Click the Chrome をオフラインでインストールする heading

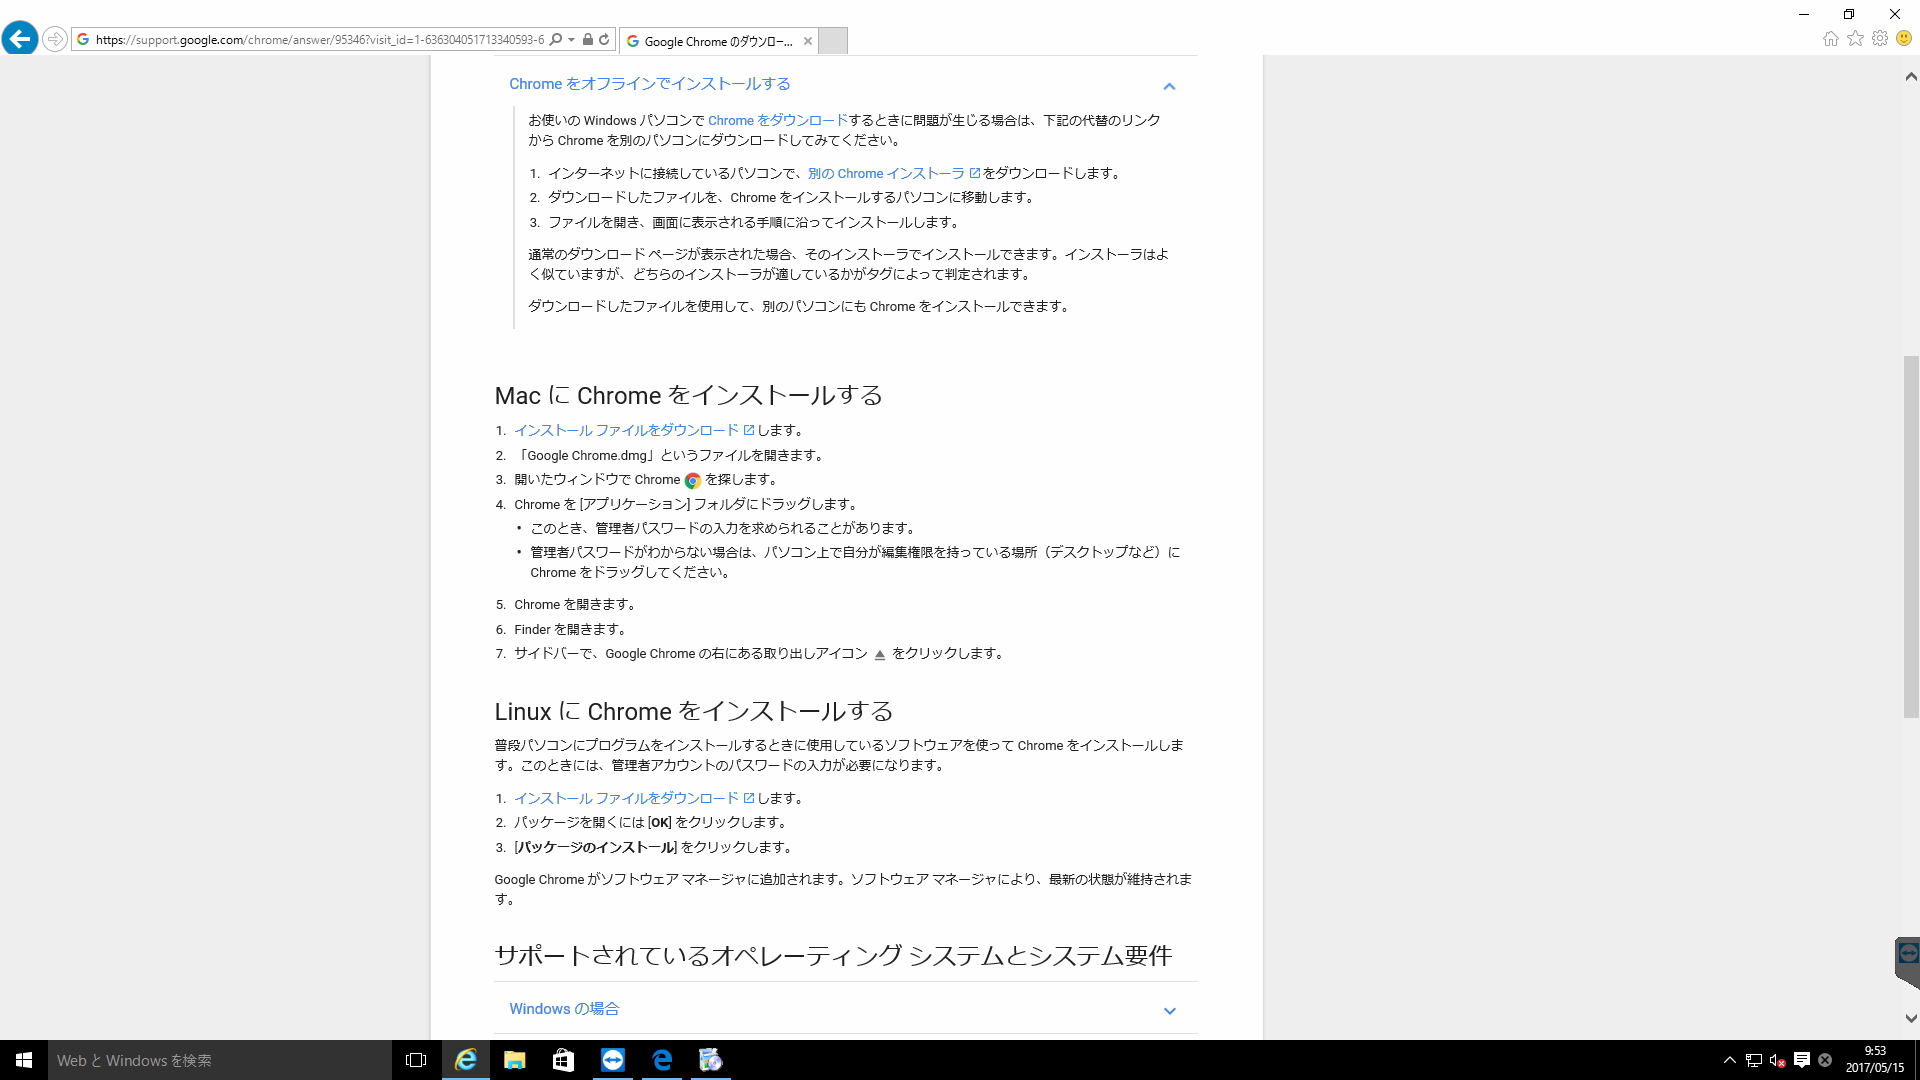point(650,84)
